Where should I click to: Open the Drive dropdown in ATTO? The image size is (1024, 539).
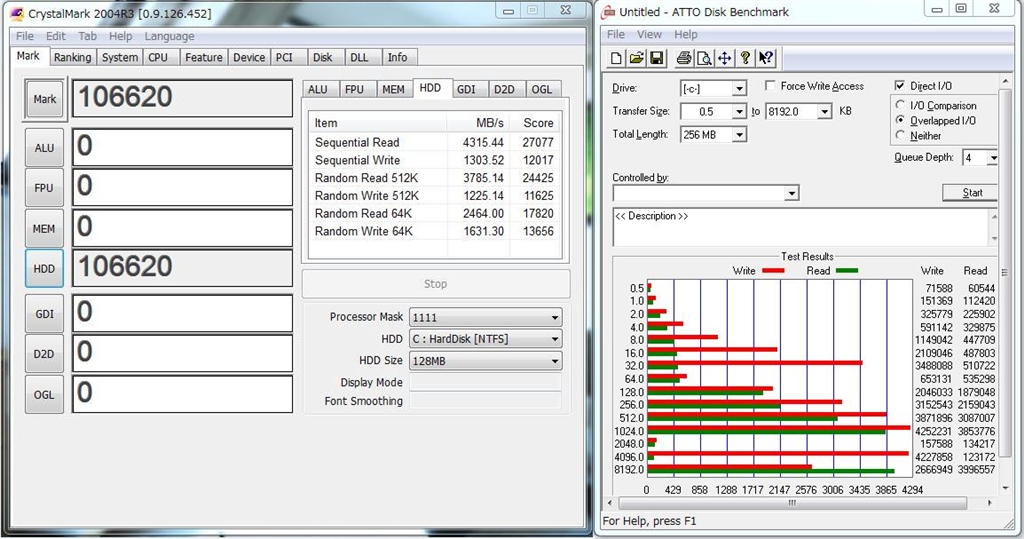tap(738, 89)
